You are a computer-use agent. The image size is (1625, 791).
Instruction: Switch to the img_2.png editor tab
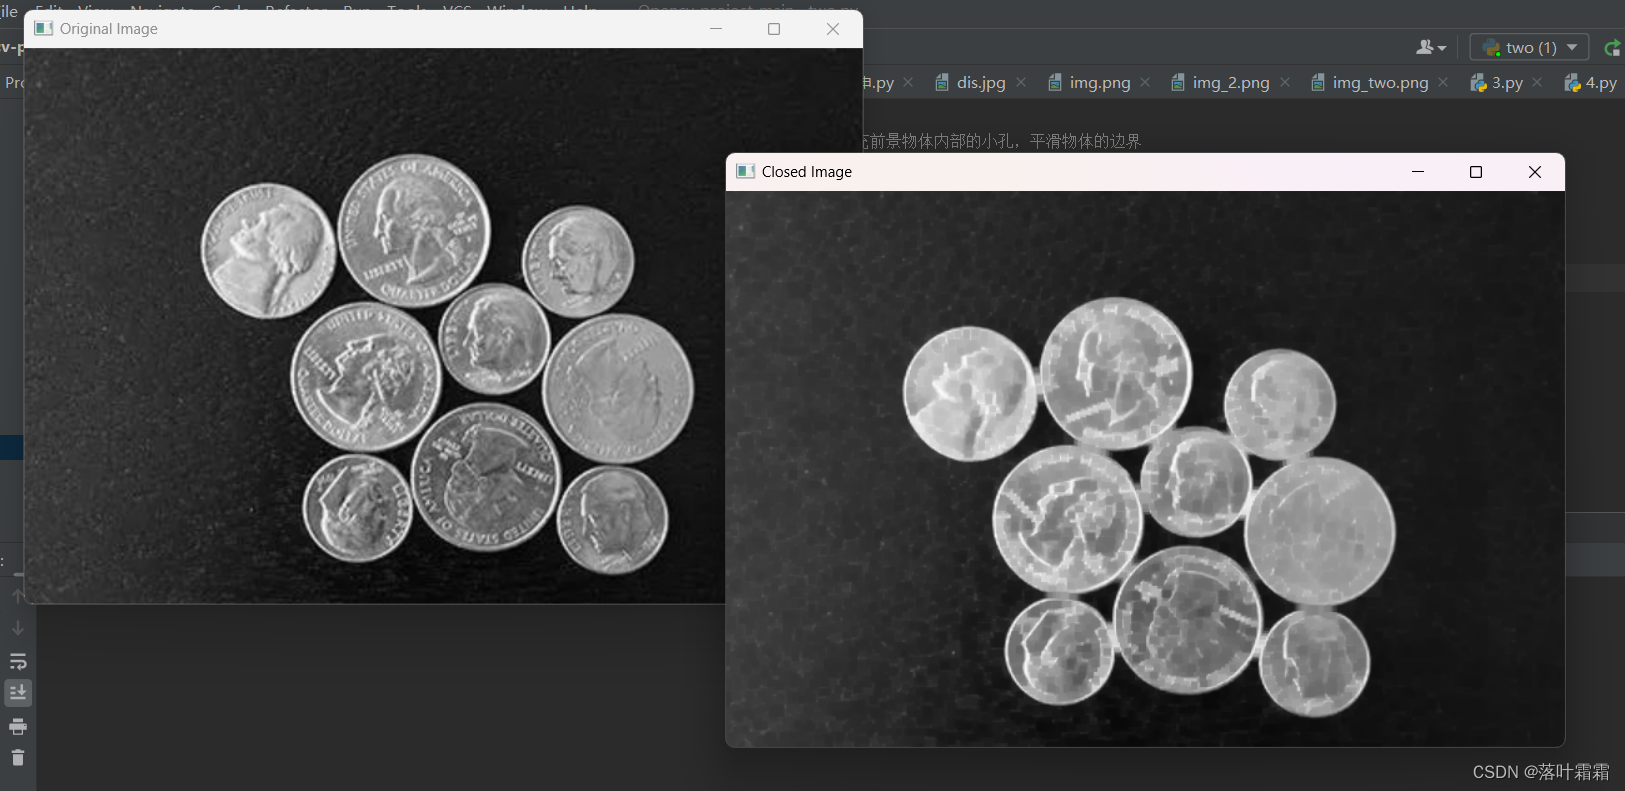(x=1230, y=82)
